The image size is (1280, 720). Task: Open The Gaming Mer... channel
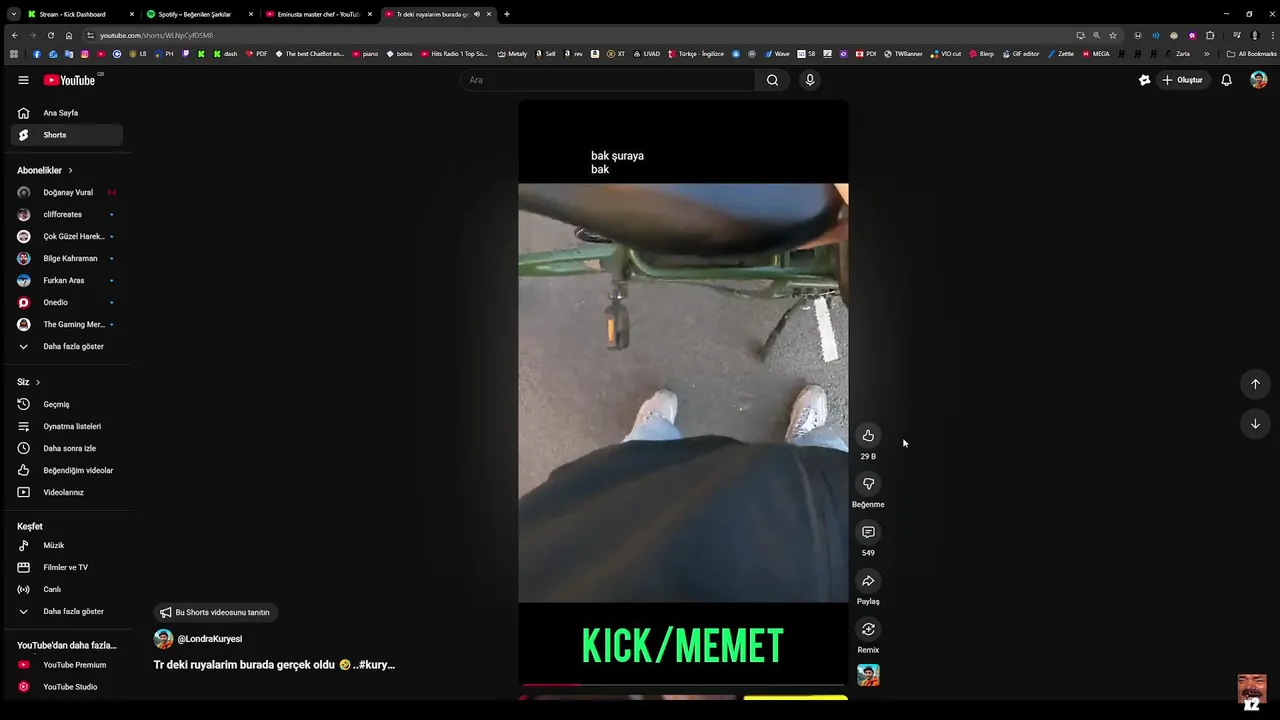[67, 324]
